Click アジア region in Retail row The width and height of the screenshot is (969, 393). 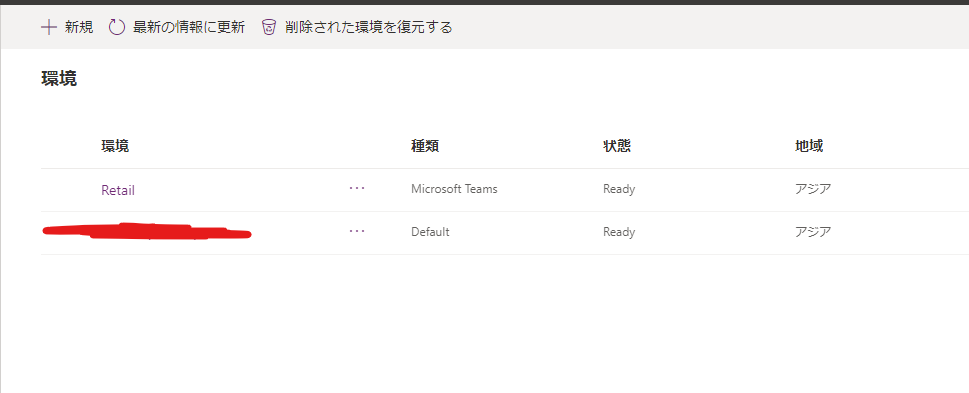coord(813,189)
